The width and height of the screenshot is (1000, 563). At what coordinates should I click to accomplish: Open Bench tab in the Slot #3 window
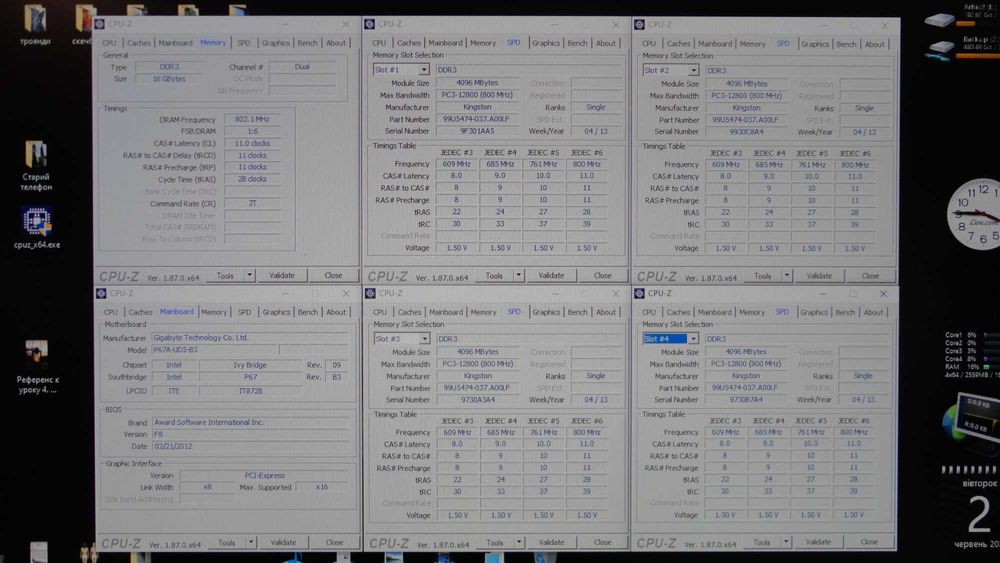pyautogui.click(x=577, y=312)
